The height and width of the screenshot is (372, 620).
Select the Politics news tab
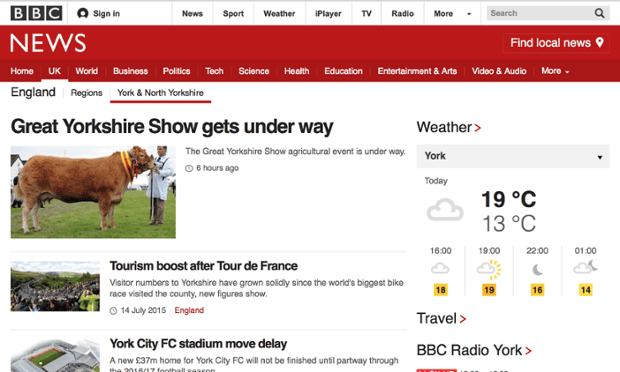coord(176,71)
